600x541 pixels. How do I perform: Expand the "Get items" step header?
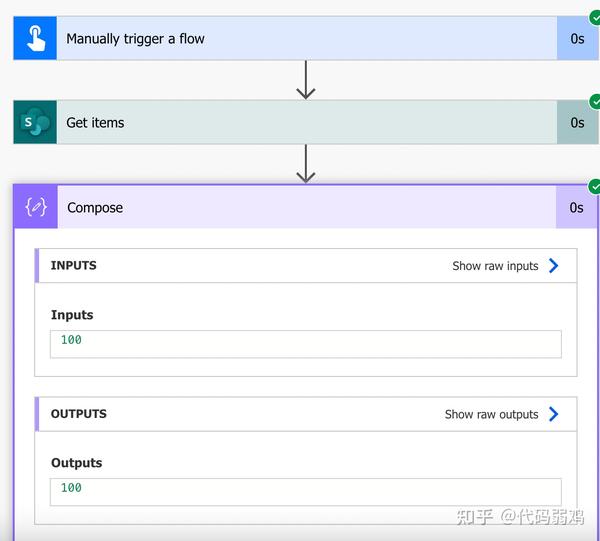[x=95, y=123]
